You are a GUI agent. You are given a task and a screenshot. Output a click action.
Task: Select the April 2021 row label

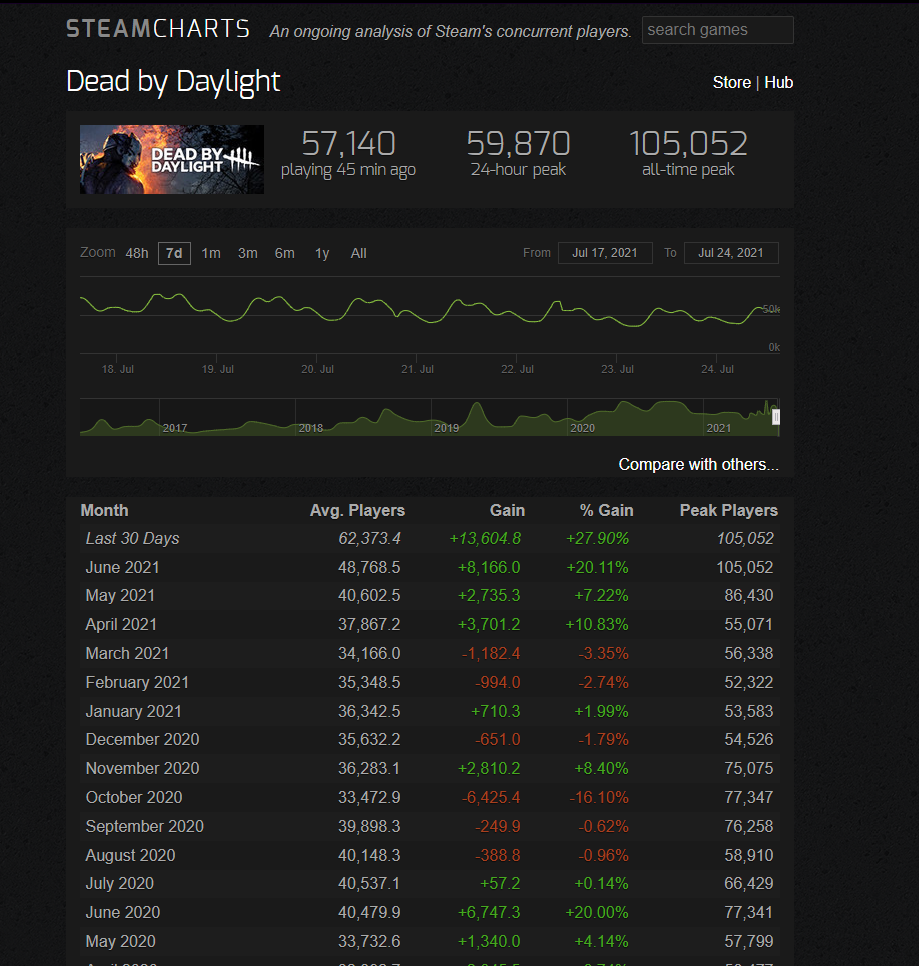(x=121, y=625)
